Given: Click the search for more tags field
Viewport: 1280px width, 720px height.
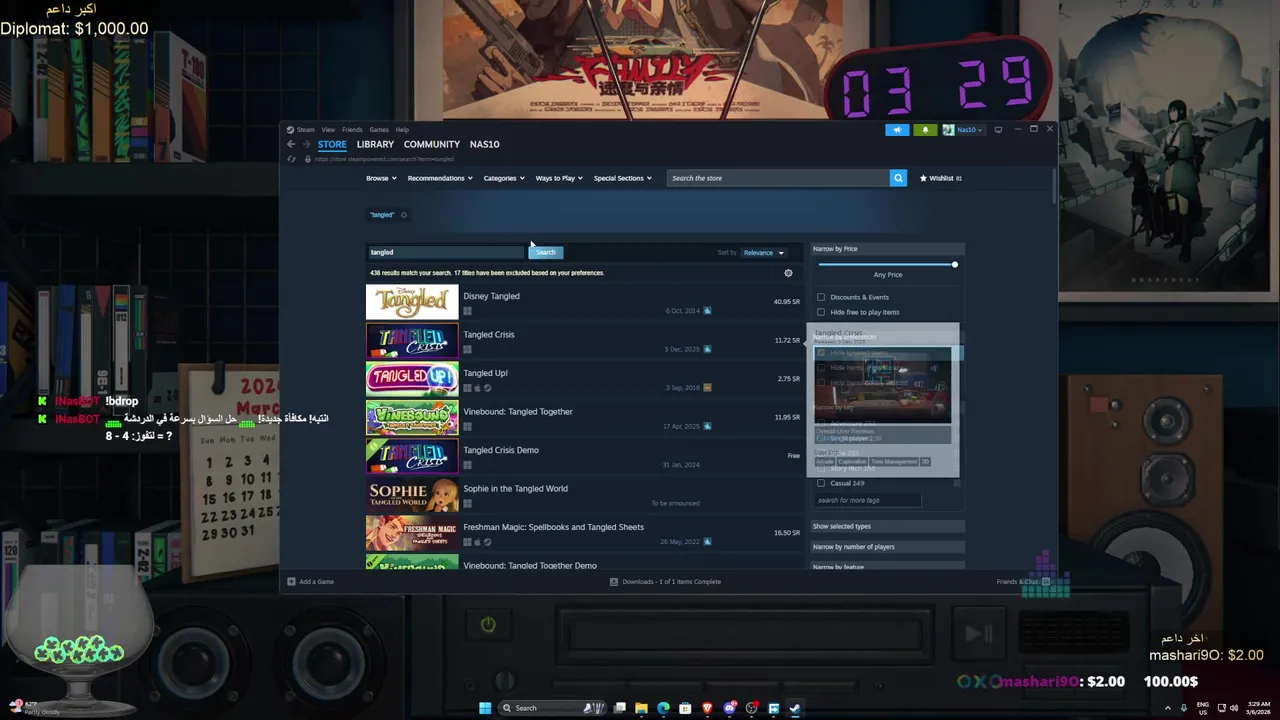Looking at the screenshot, I should click(x=867, y=500).
